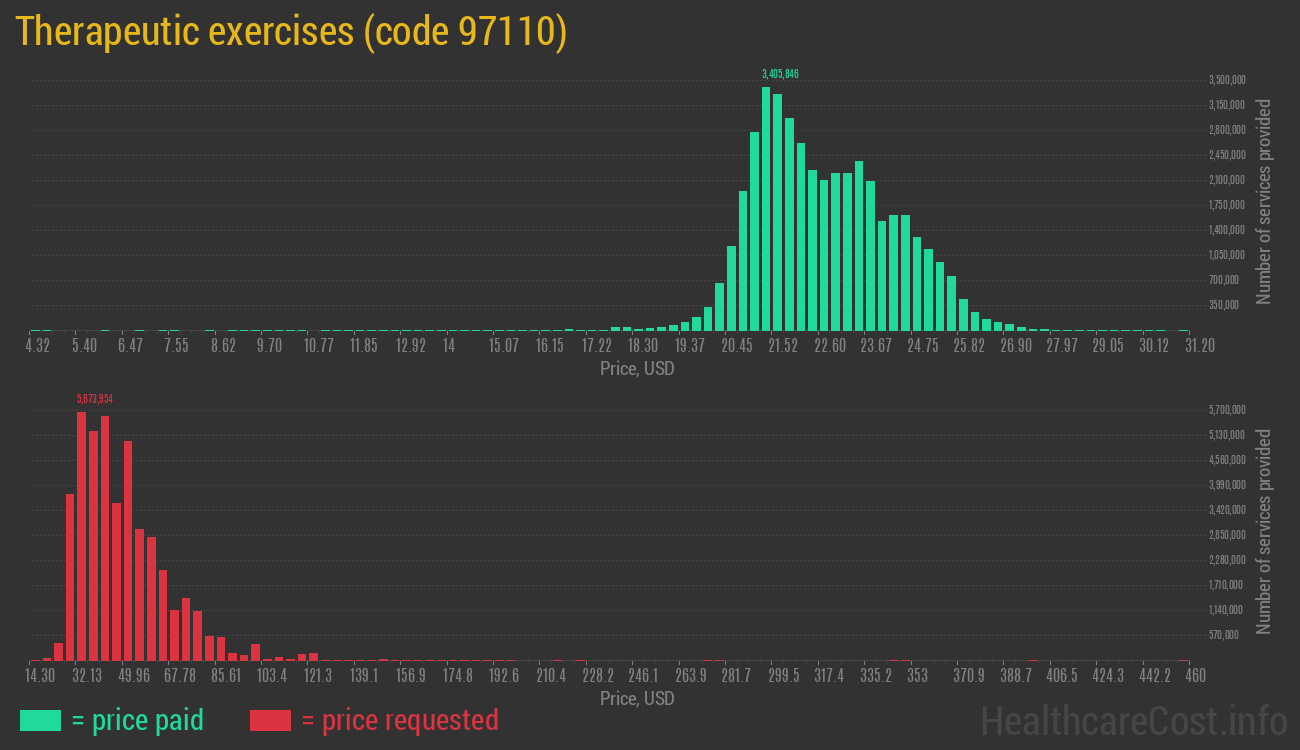The height and width of the screenshot is (750, 1300).
Task: Click the '= price paid' legend label
Action: pyautogui.click(x=138, y=720)
